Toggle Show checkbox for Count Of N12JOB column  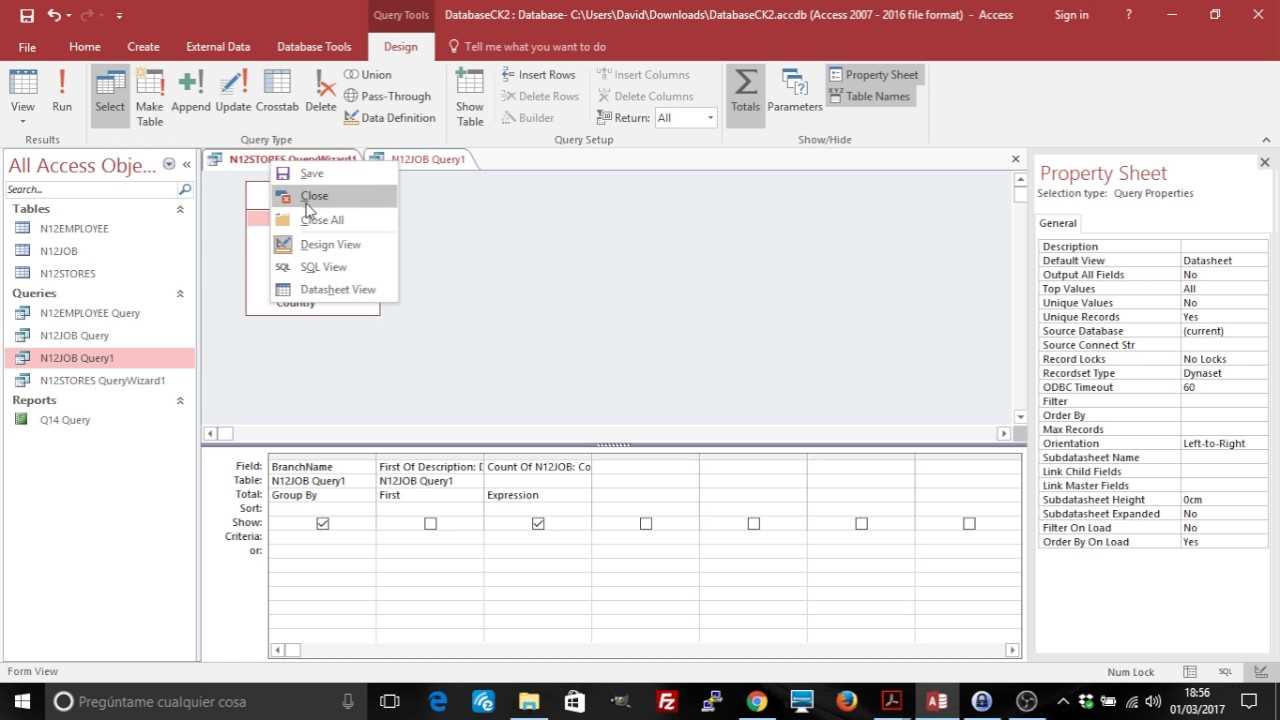[538, 523]
